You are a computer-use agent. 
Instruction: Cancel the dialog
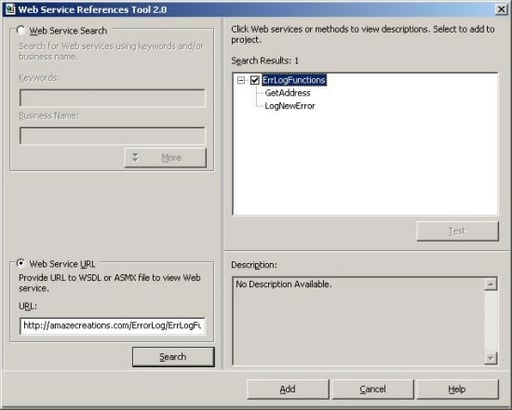(x=373, y=389)
